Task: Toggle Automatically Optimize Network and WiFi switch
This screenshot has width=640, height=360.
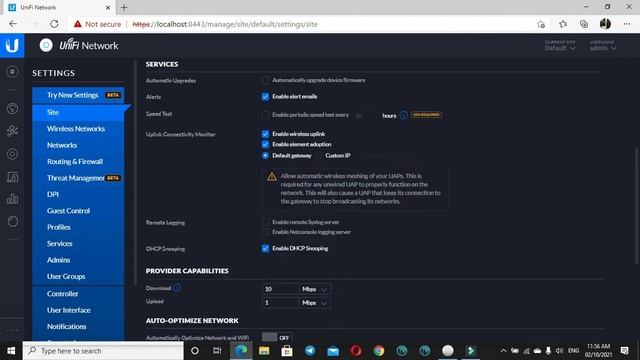Action: pos(277,338)
